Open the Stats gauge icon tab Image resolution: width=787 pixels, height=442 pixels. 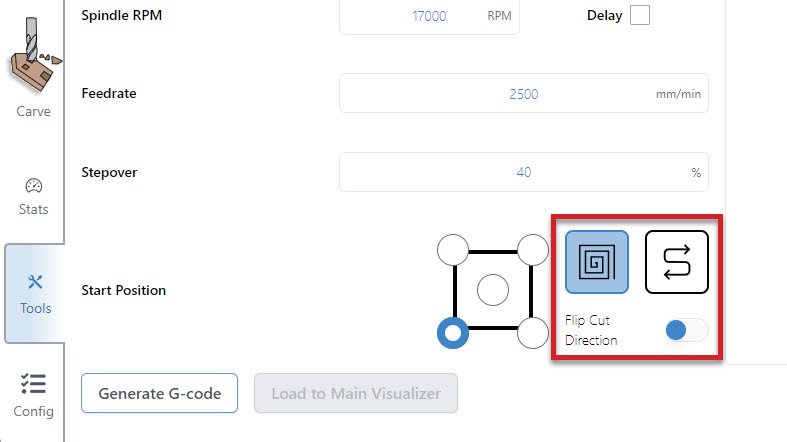point(33,196)
